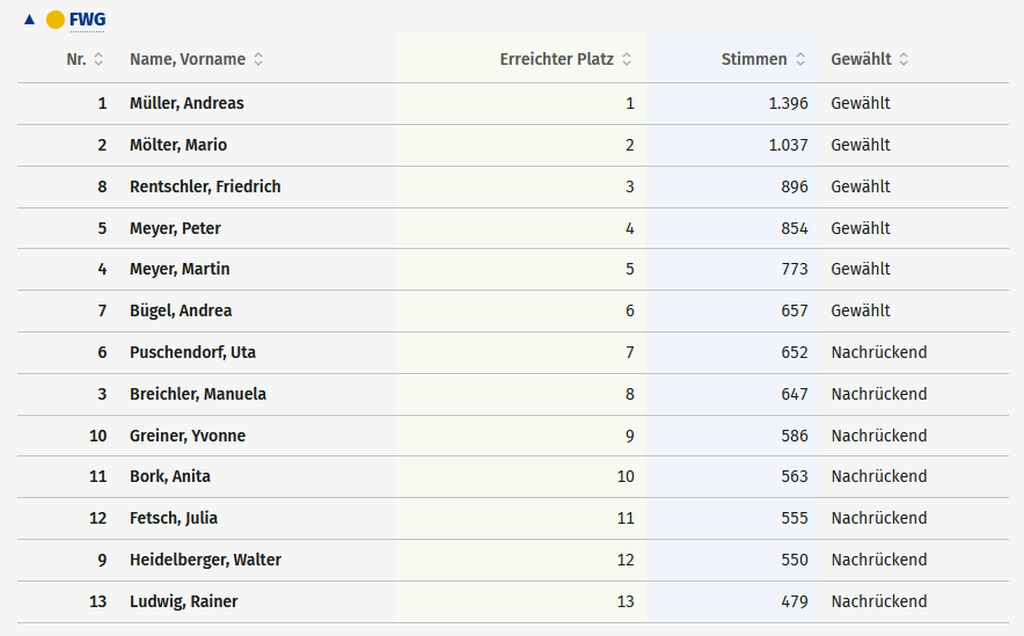The height and width of the screenshot is (636, 1024).
Task: Click the 1.037 votes cell for Mölter
Action: tap(788, 145)
